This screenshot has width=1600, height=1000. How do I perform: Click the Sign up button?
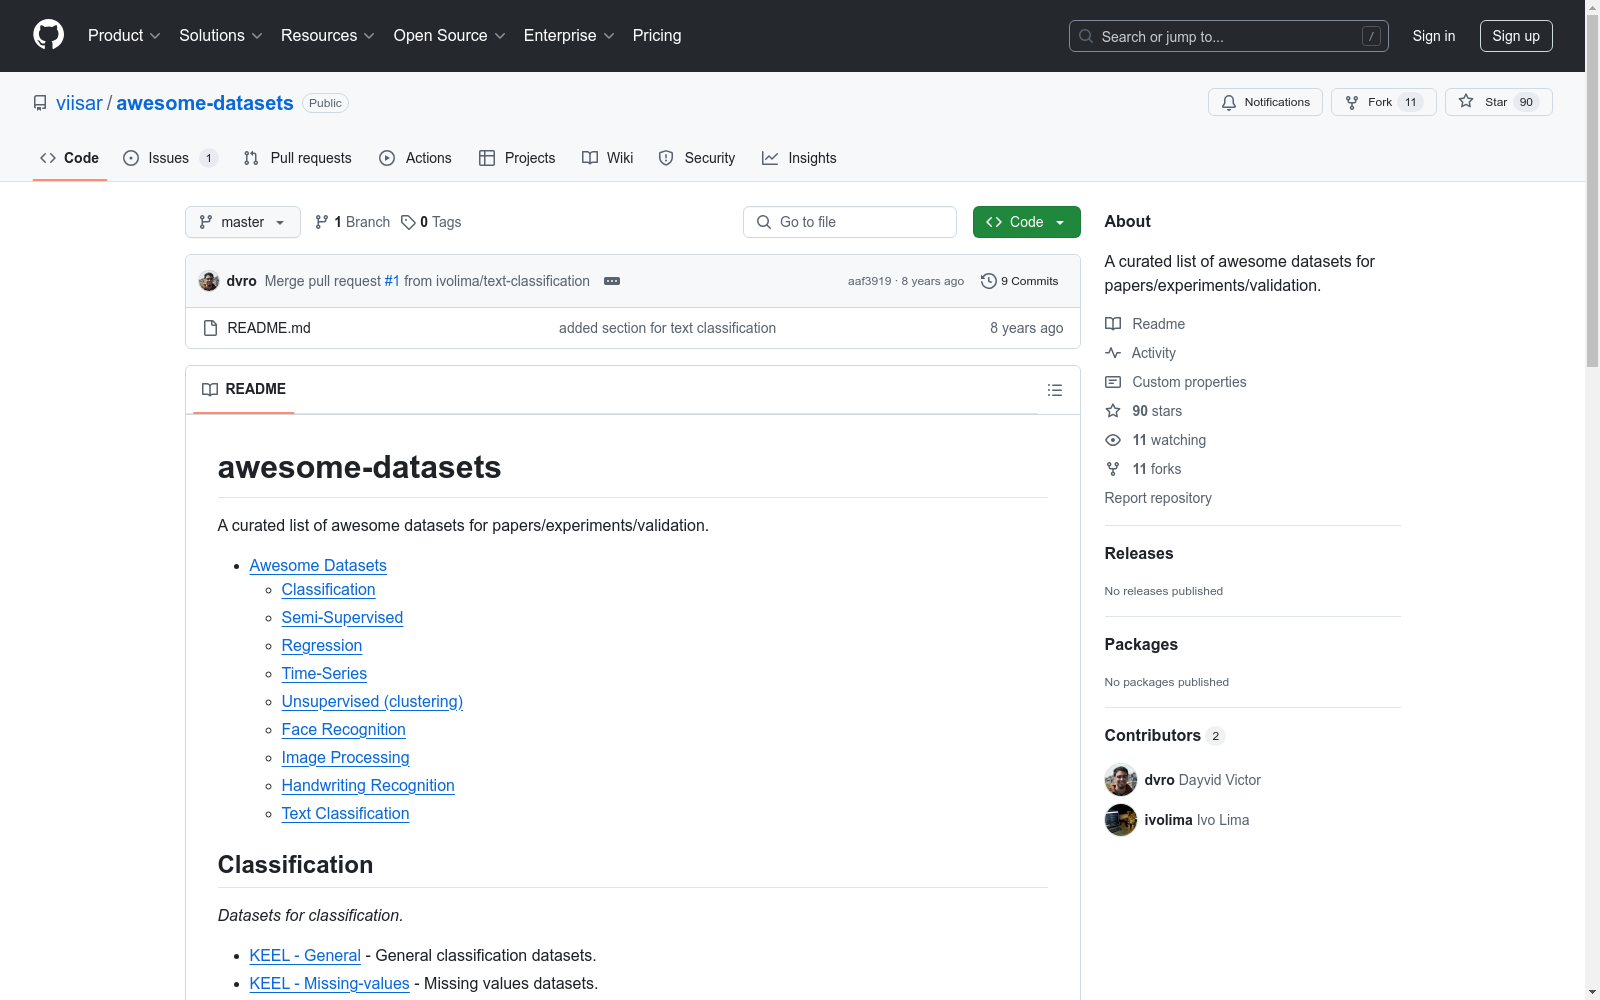point(1516,36)
